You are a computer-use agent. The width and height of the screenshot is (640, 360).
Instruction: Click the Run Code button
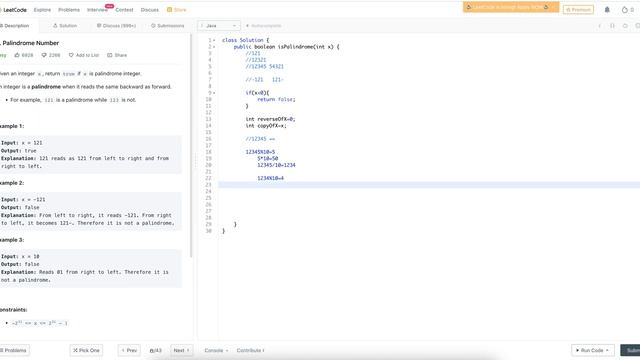pyautogui.click(x=592, y=351)
